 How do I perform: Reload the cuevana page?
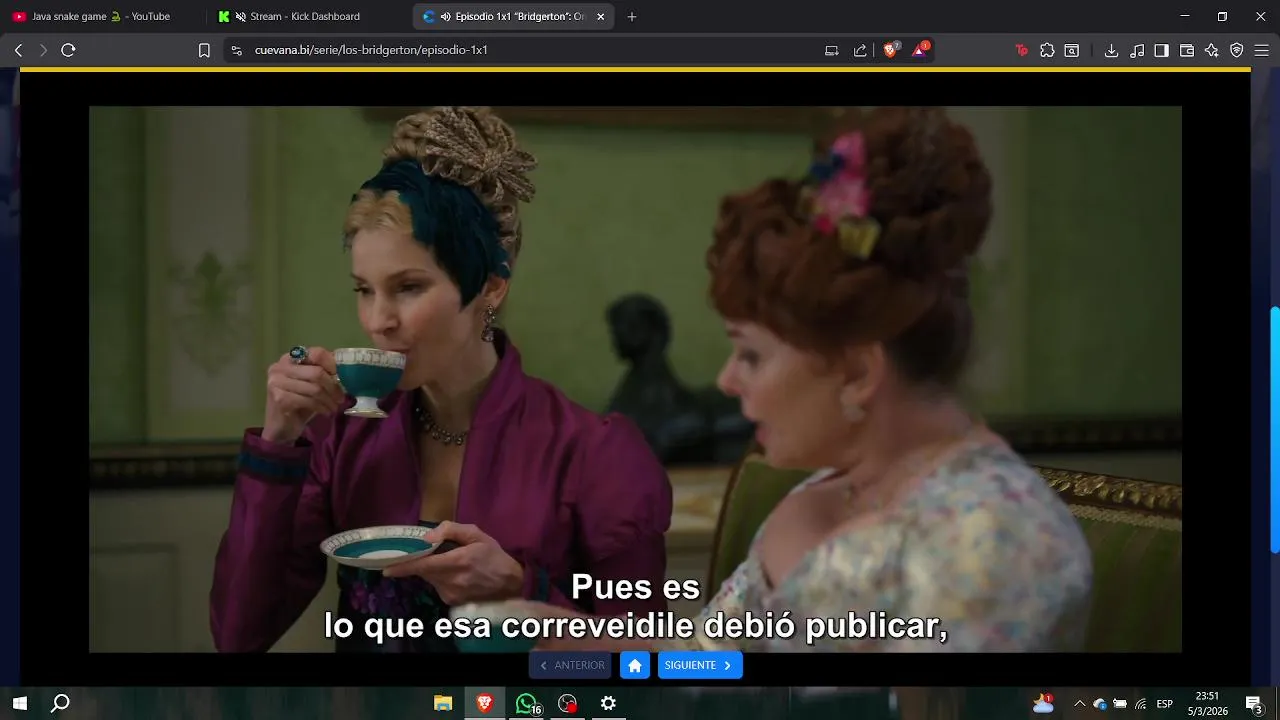(x=68, y=50)
